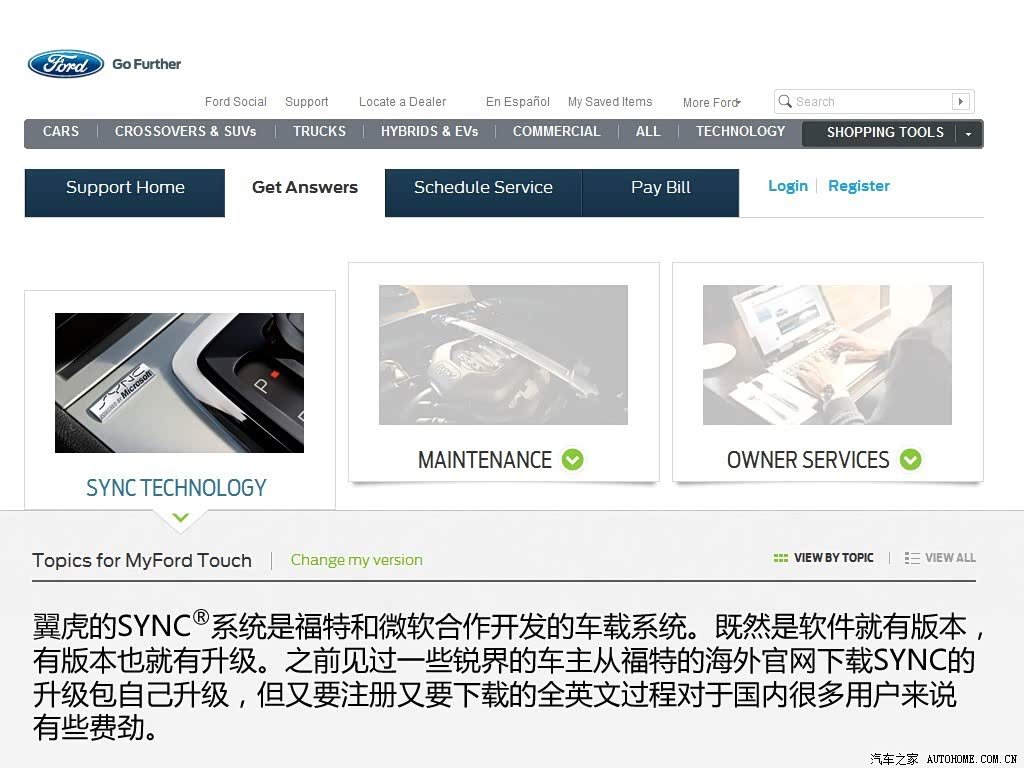
Task: Switch to En Español
Action: tap(518, 102)
